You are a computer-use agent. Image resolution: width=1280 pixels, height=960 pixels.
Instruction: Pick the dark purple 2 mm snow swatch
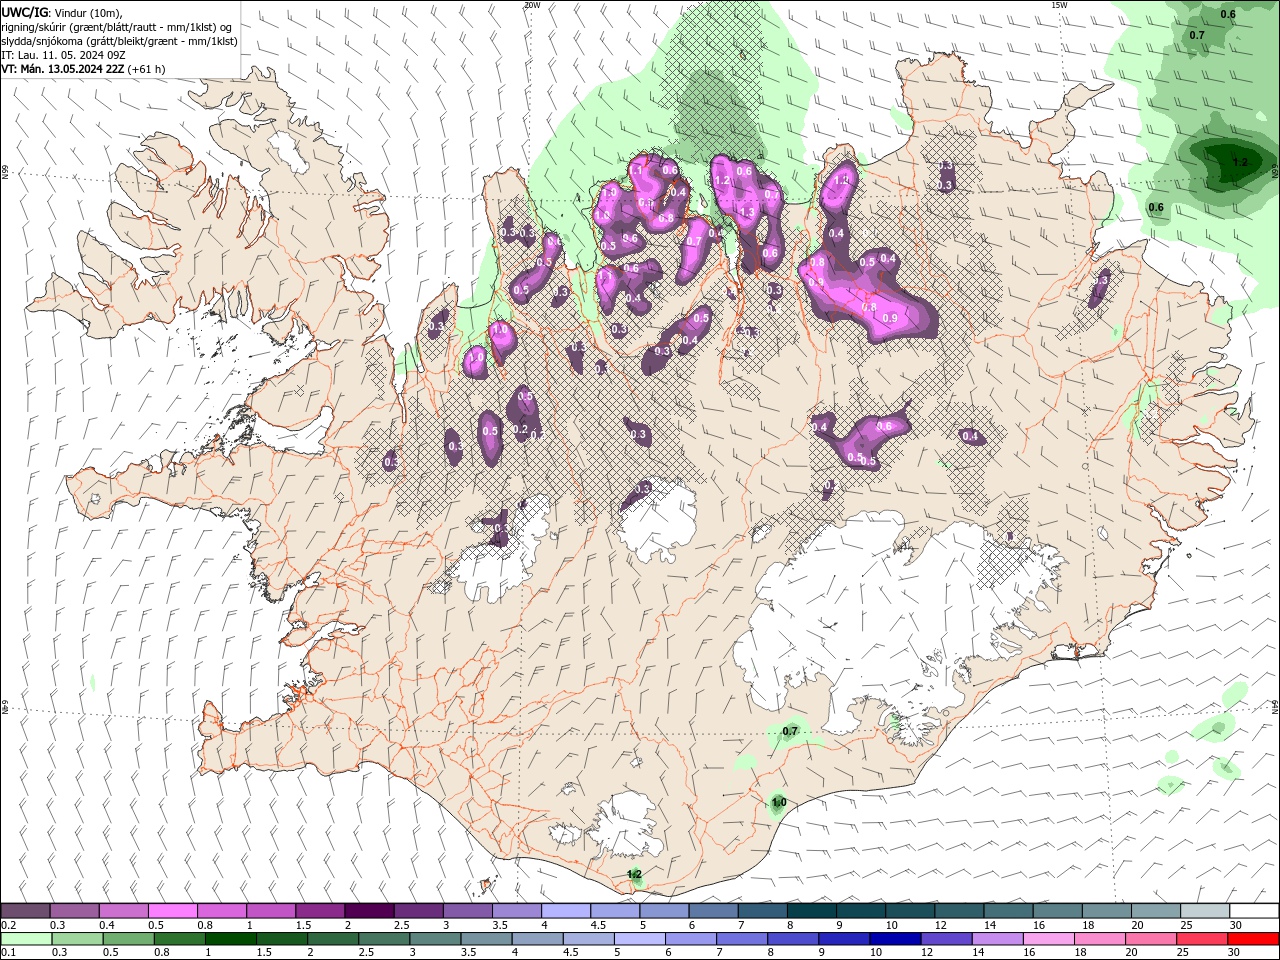click(369, 911)
